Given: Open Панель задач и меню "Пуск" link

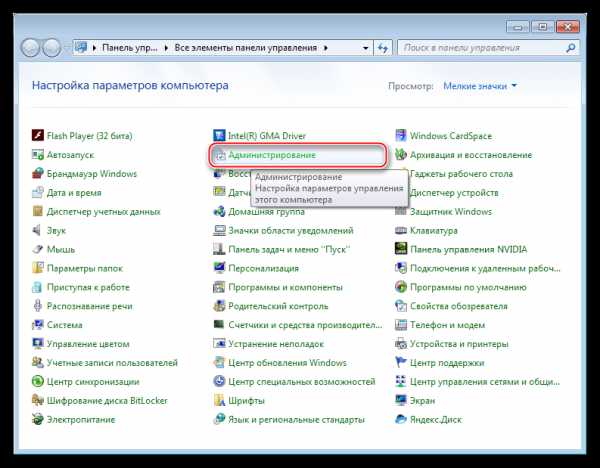Looking at the screenshot, I should tap(289, 249).
